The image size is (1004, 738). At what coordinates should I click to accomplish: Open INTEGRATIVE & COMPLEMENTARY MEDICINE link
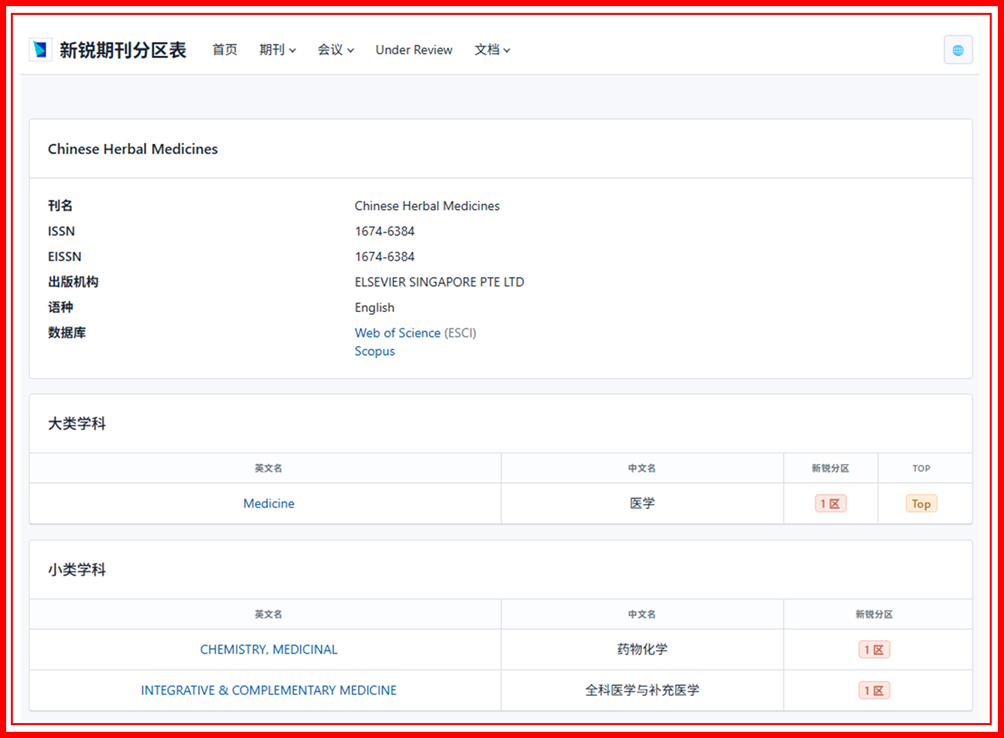[269, 691]
